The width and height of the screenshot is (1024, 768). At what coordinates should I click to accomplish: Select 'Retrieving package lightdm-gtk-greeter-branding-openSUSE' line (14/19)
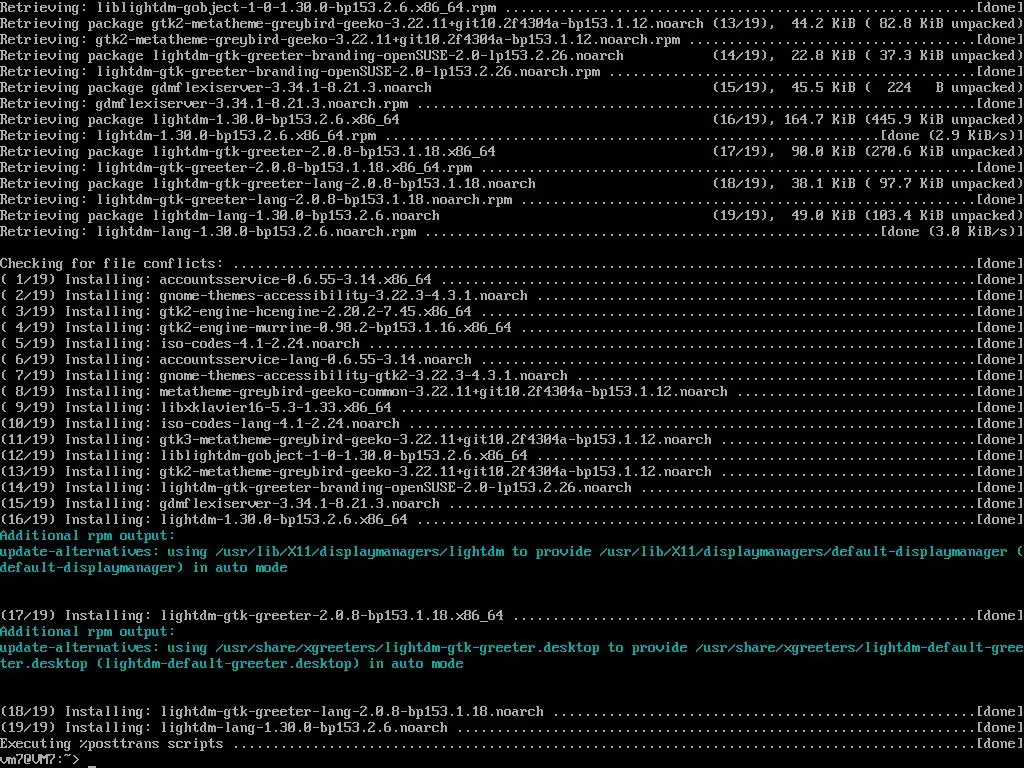pyautogui.click(x=512, y=56)
